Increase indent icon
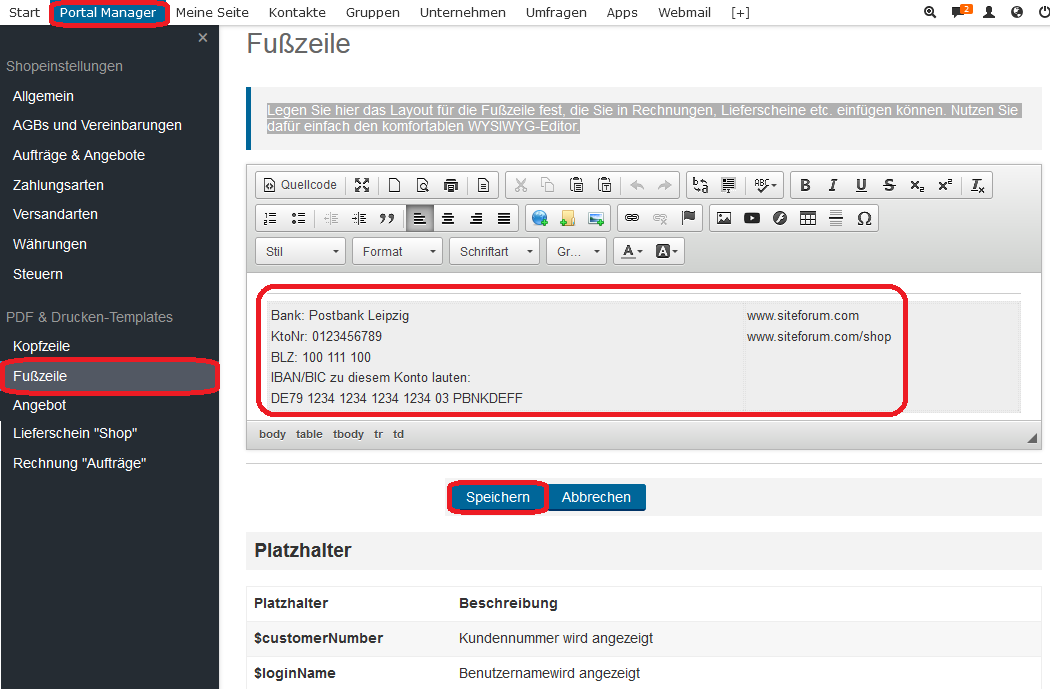This screenshot has width=1050, height=689. click(x=359, y=218)
